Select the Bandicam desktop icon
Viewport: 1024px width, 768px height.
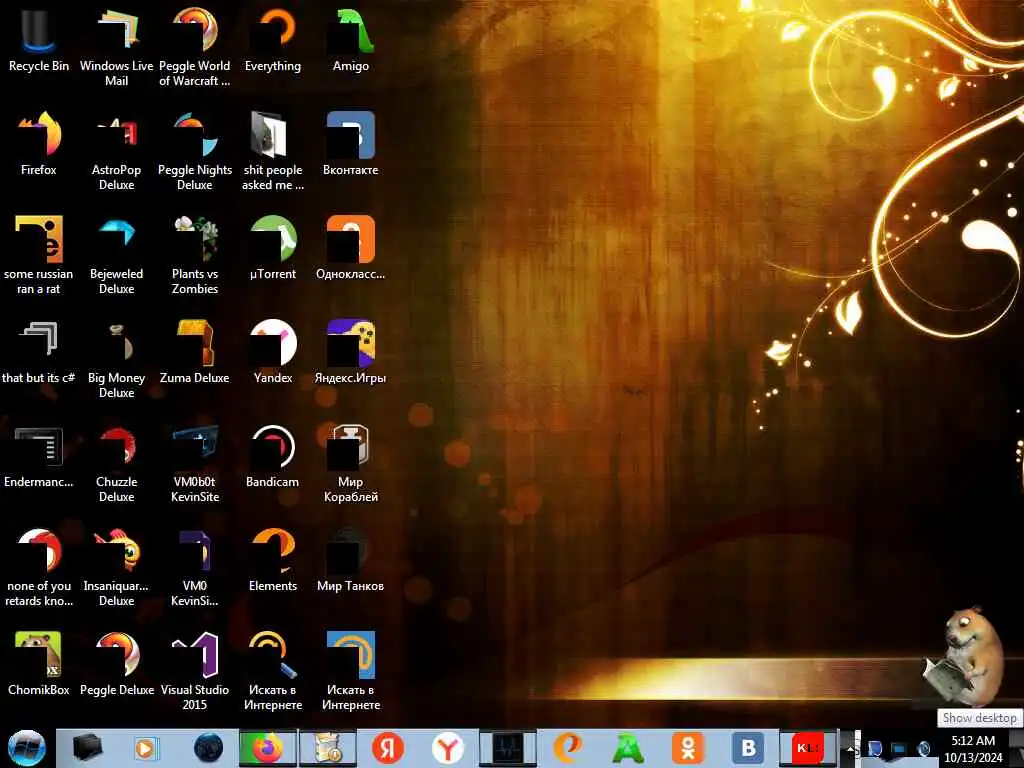pos(273,456)
